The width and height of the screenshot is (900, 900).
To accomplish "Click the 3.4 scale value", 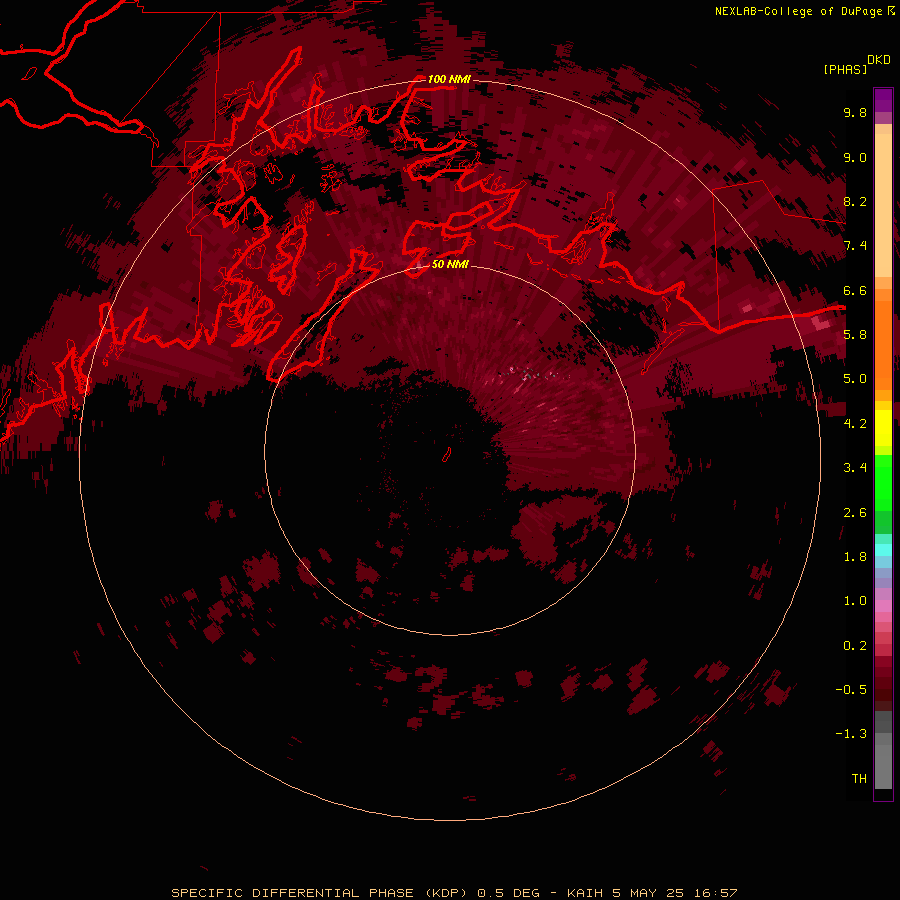I will (855, 468).
